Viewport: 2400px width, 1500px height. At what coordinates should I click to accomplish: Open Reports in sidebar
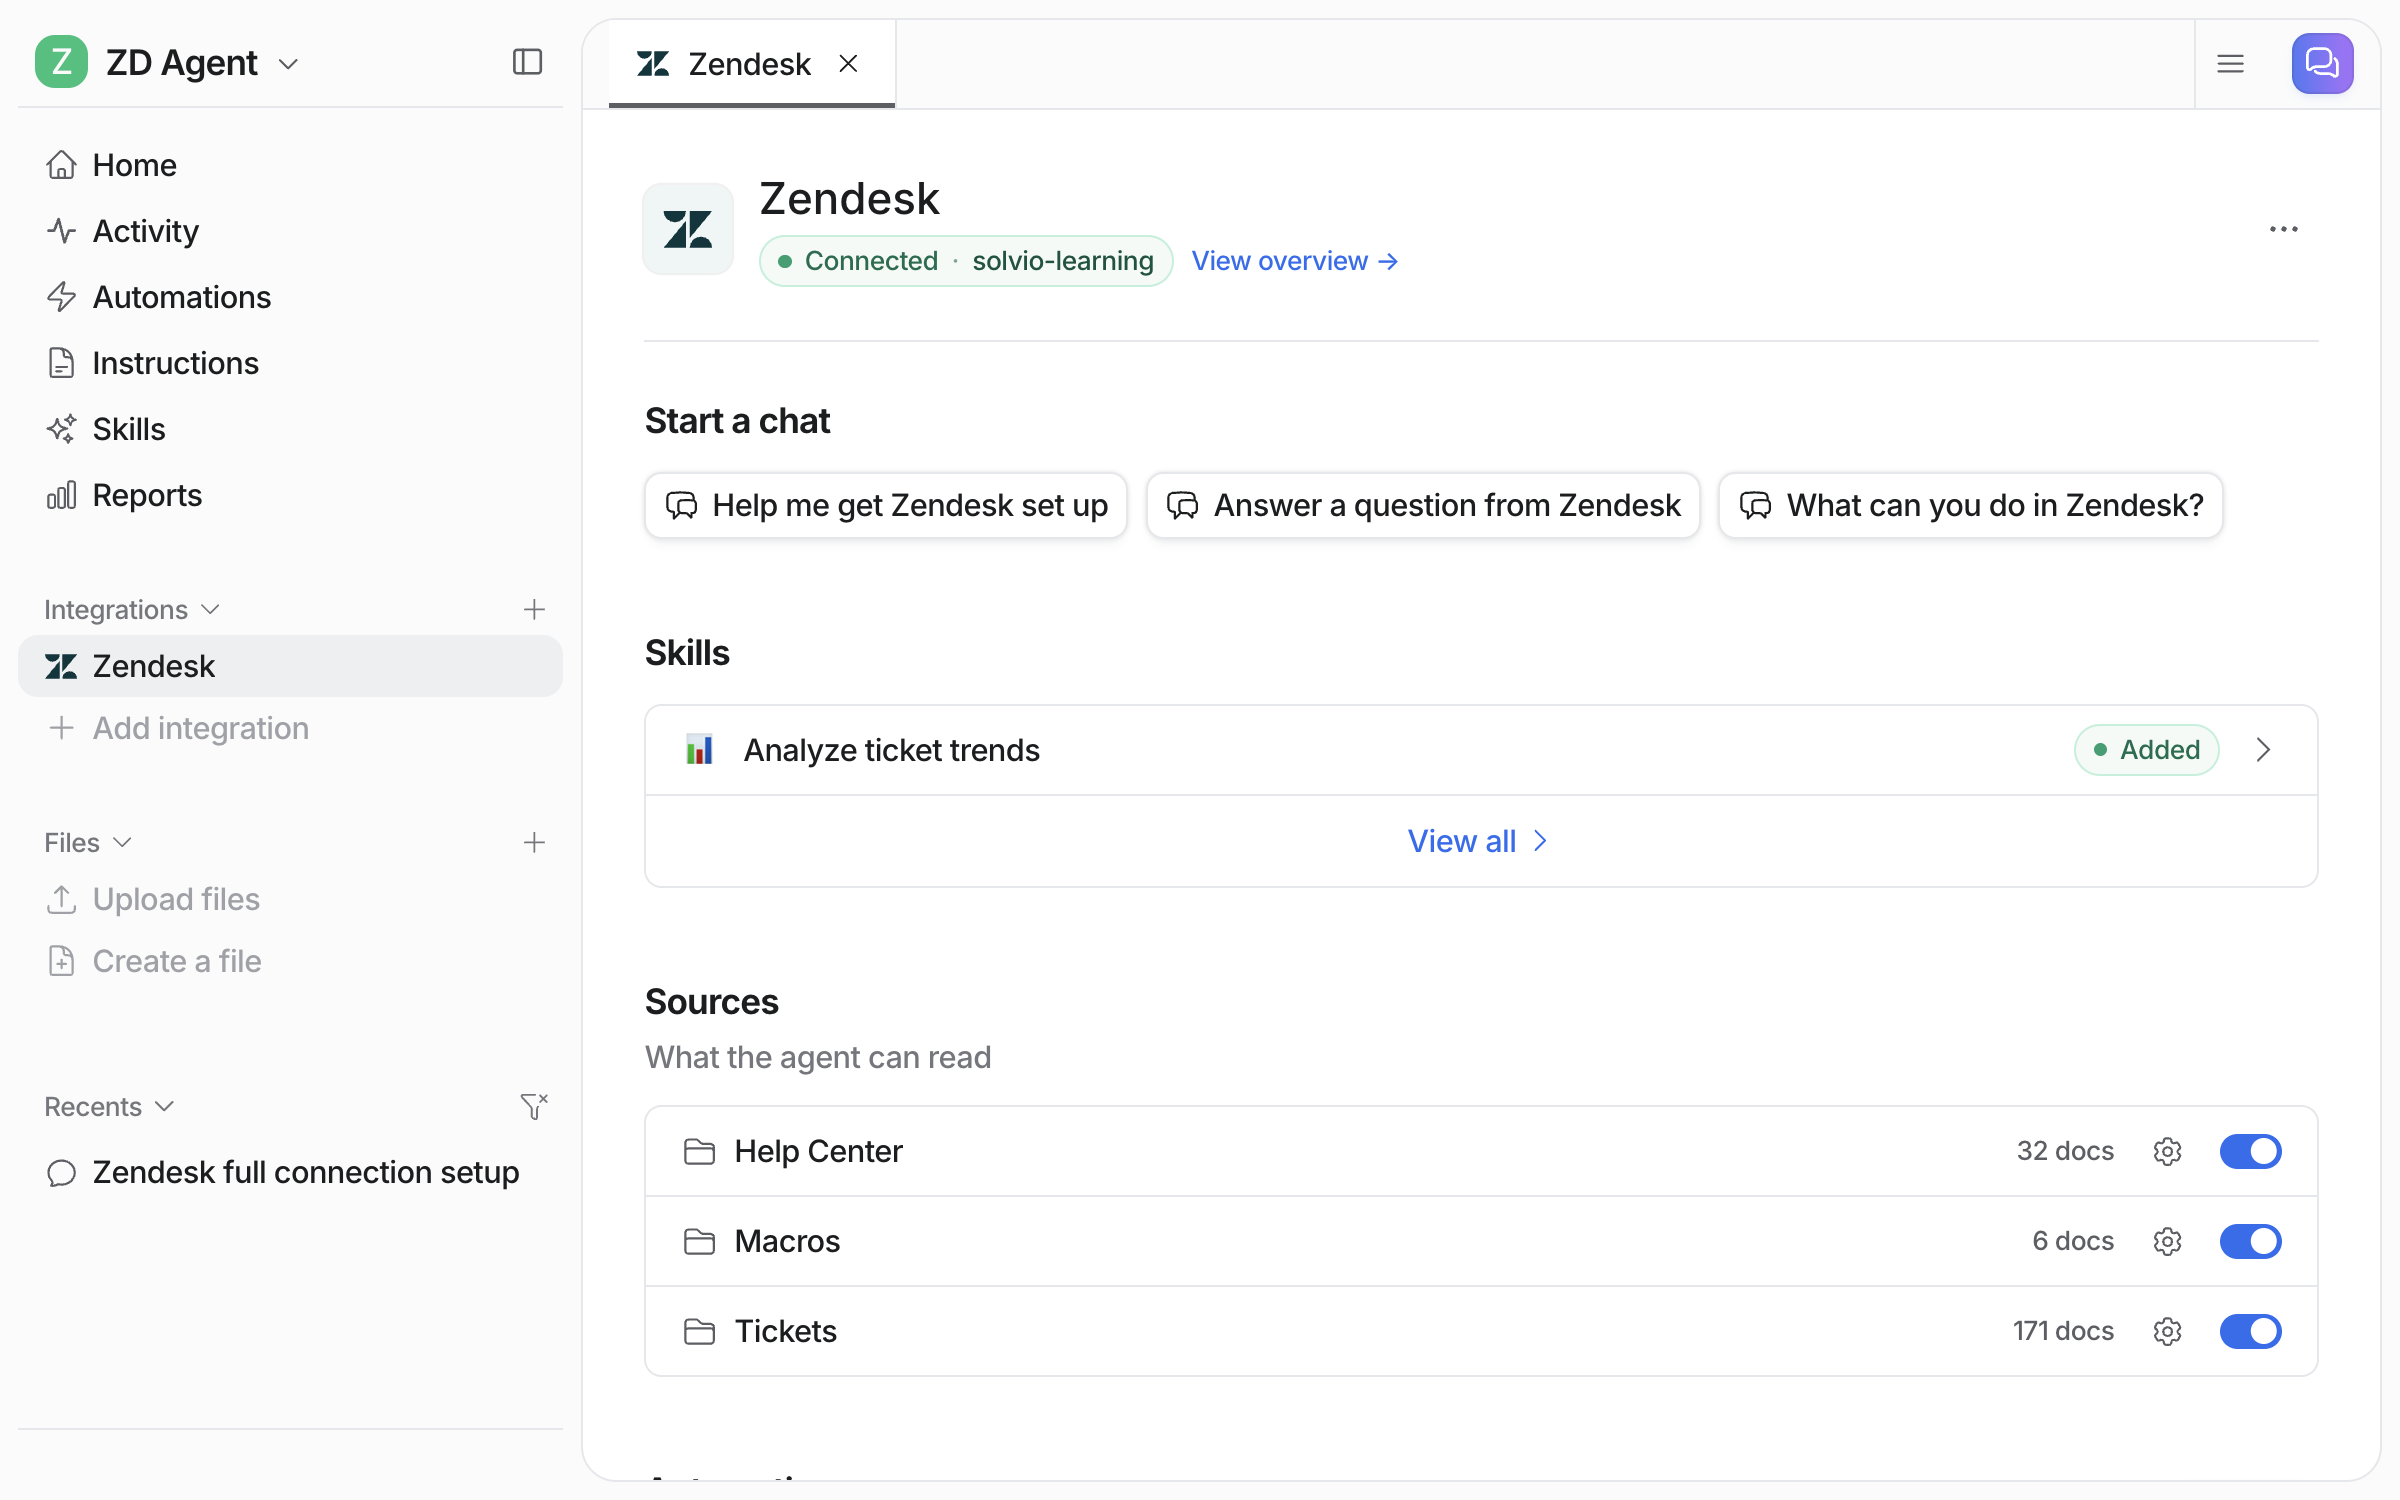coord(290,495)
